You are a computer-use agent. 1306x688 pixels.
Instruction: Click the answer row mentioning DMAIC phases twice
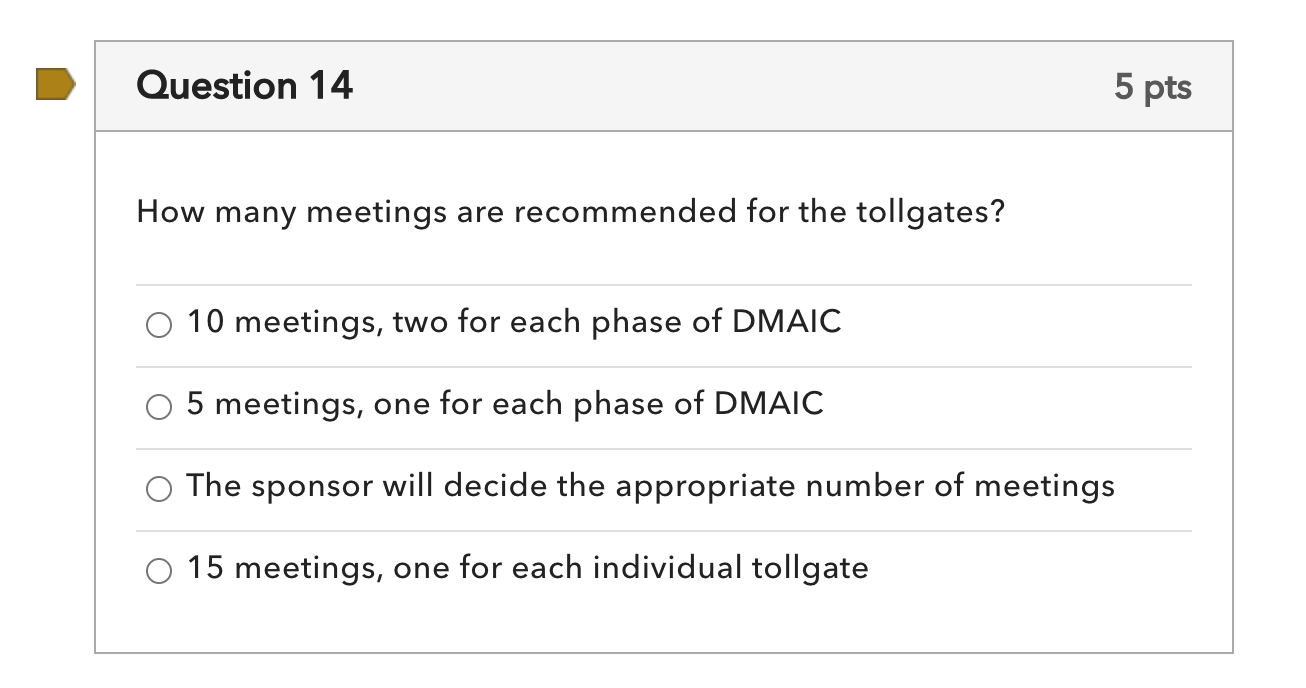point(515,322)
